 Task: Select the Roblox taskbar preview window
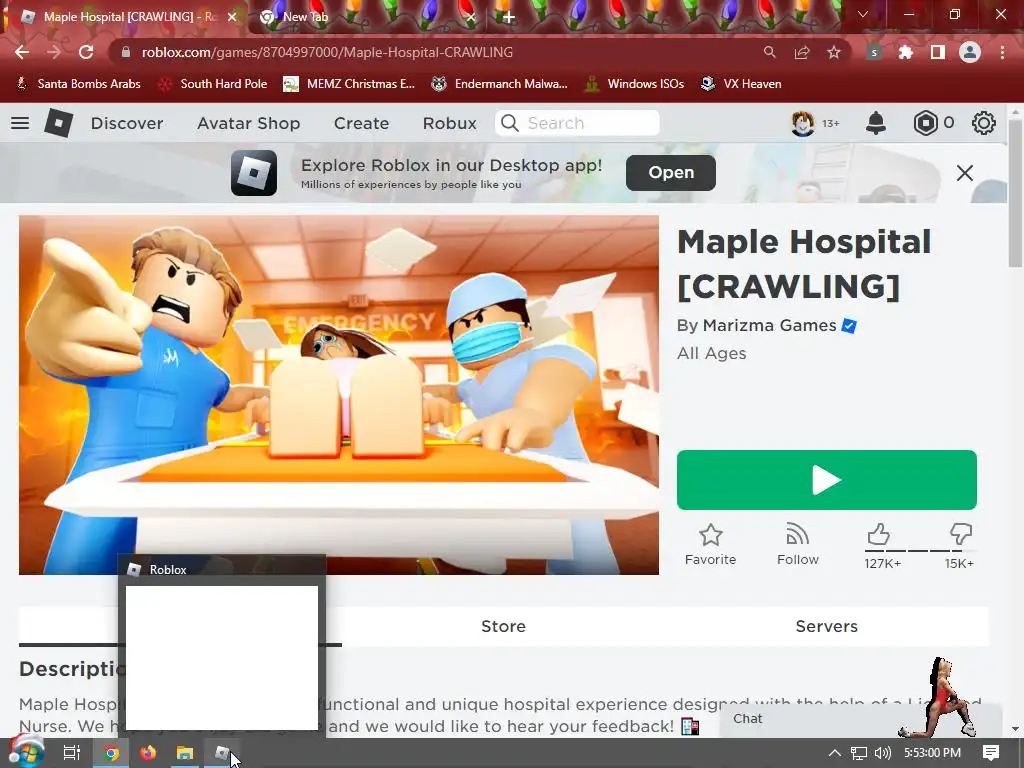click(x=221, y=647)
